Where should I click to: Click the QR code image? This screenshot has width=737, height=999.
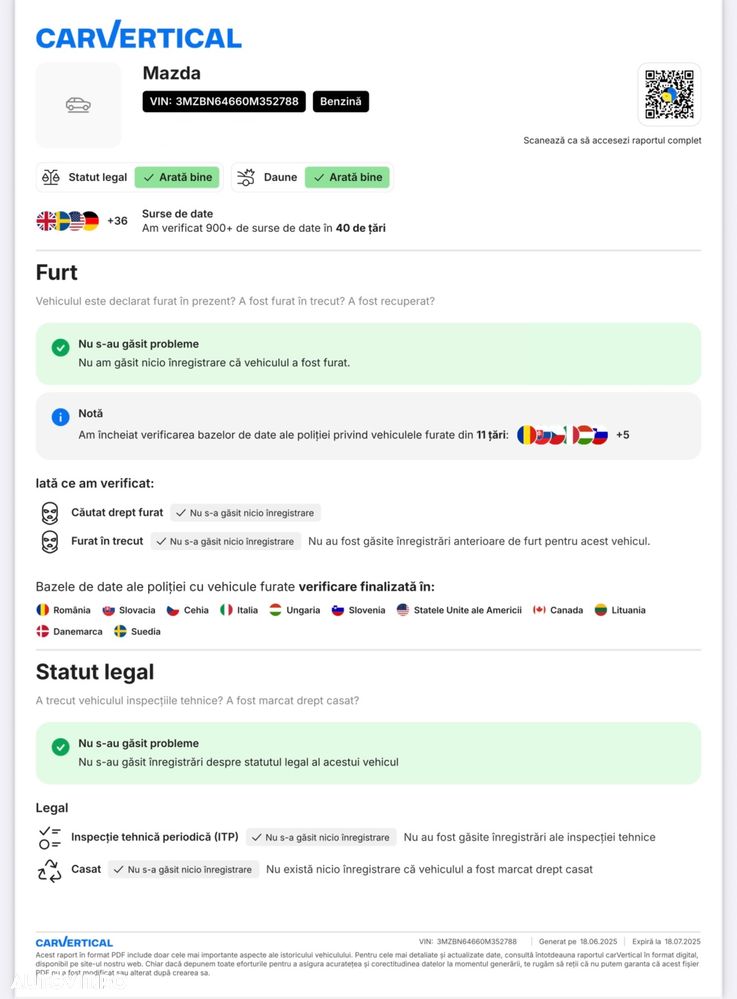click(x=669, y=94)
